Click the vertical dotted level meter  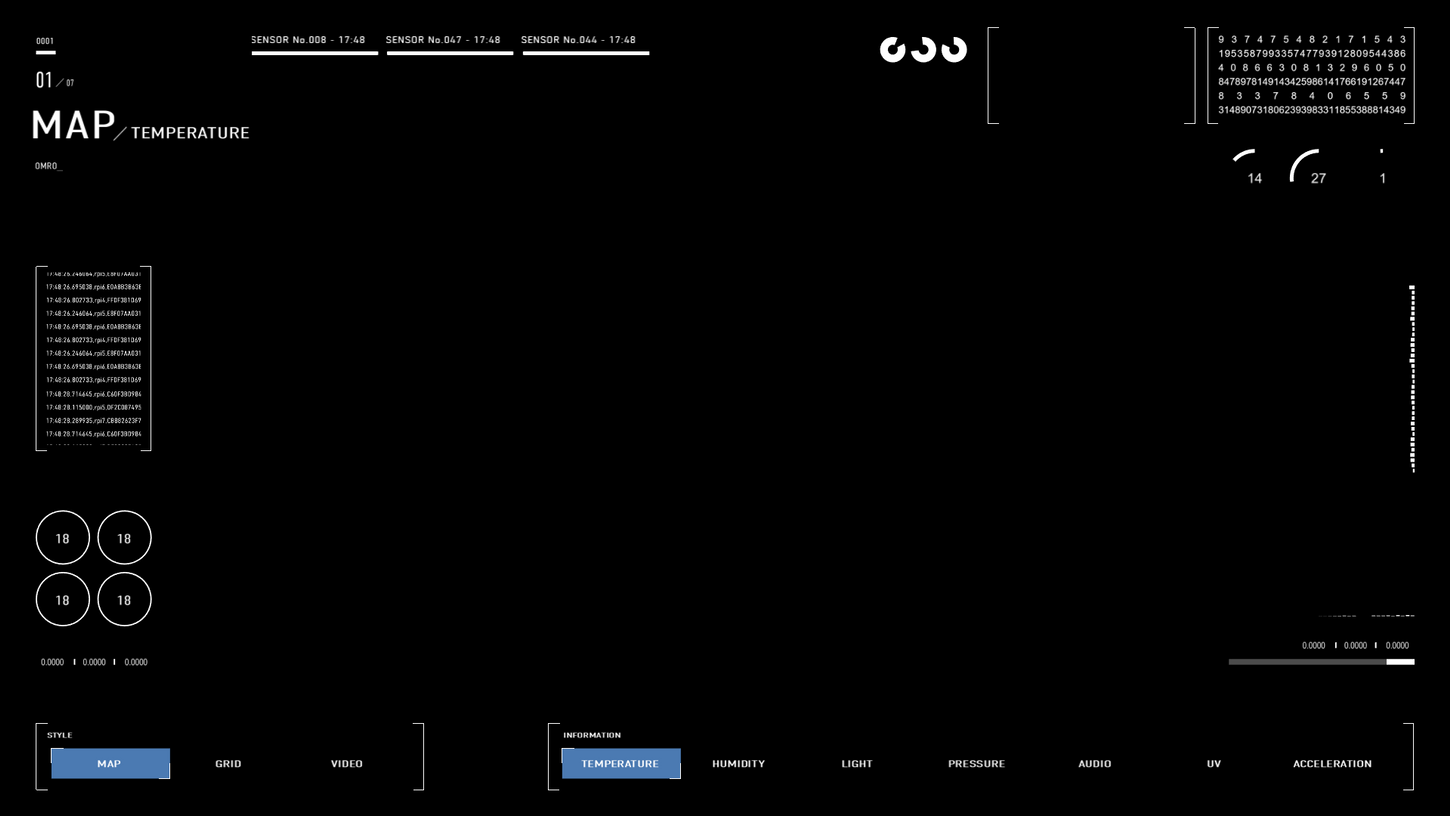pos(1412,379)
